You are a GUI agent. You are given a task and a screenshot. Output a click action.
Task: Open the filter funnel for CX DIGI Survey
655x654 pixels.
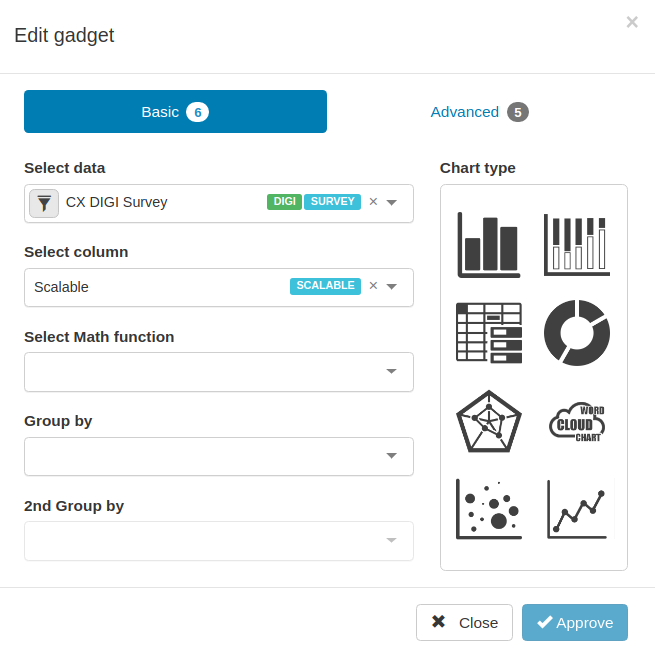[44, 203]
